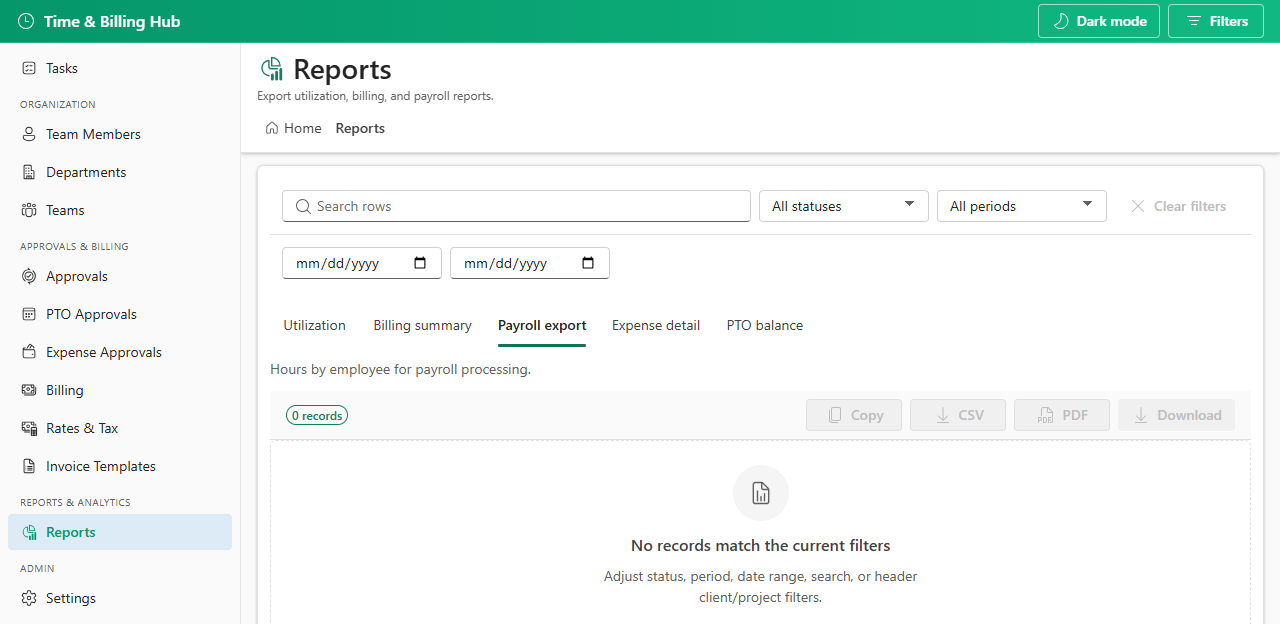Image resolution: width=1280 pixels, height=624 pixels.
Task: Open Team Members in sidebar
Action: pos(120,134)
